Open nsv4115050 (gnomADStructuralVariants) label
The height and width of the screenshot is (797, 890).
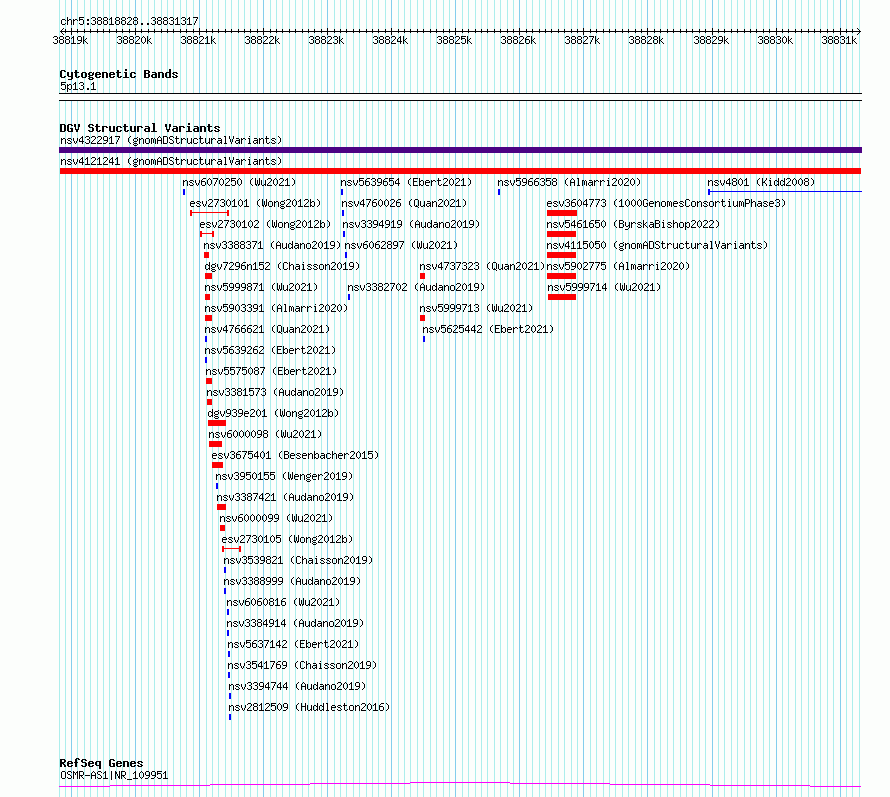657,245
